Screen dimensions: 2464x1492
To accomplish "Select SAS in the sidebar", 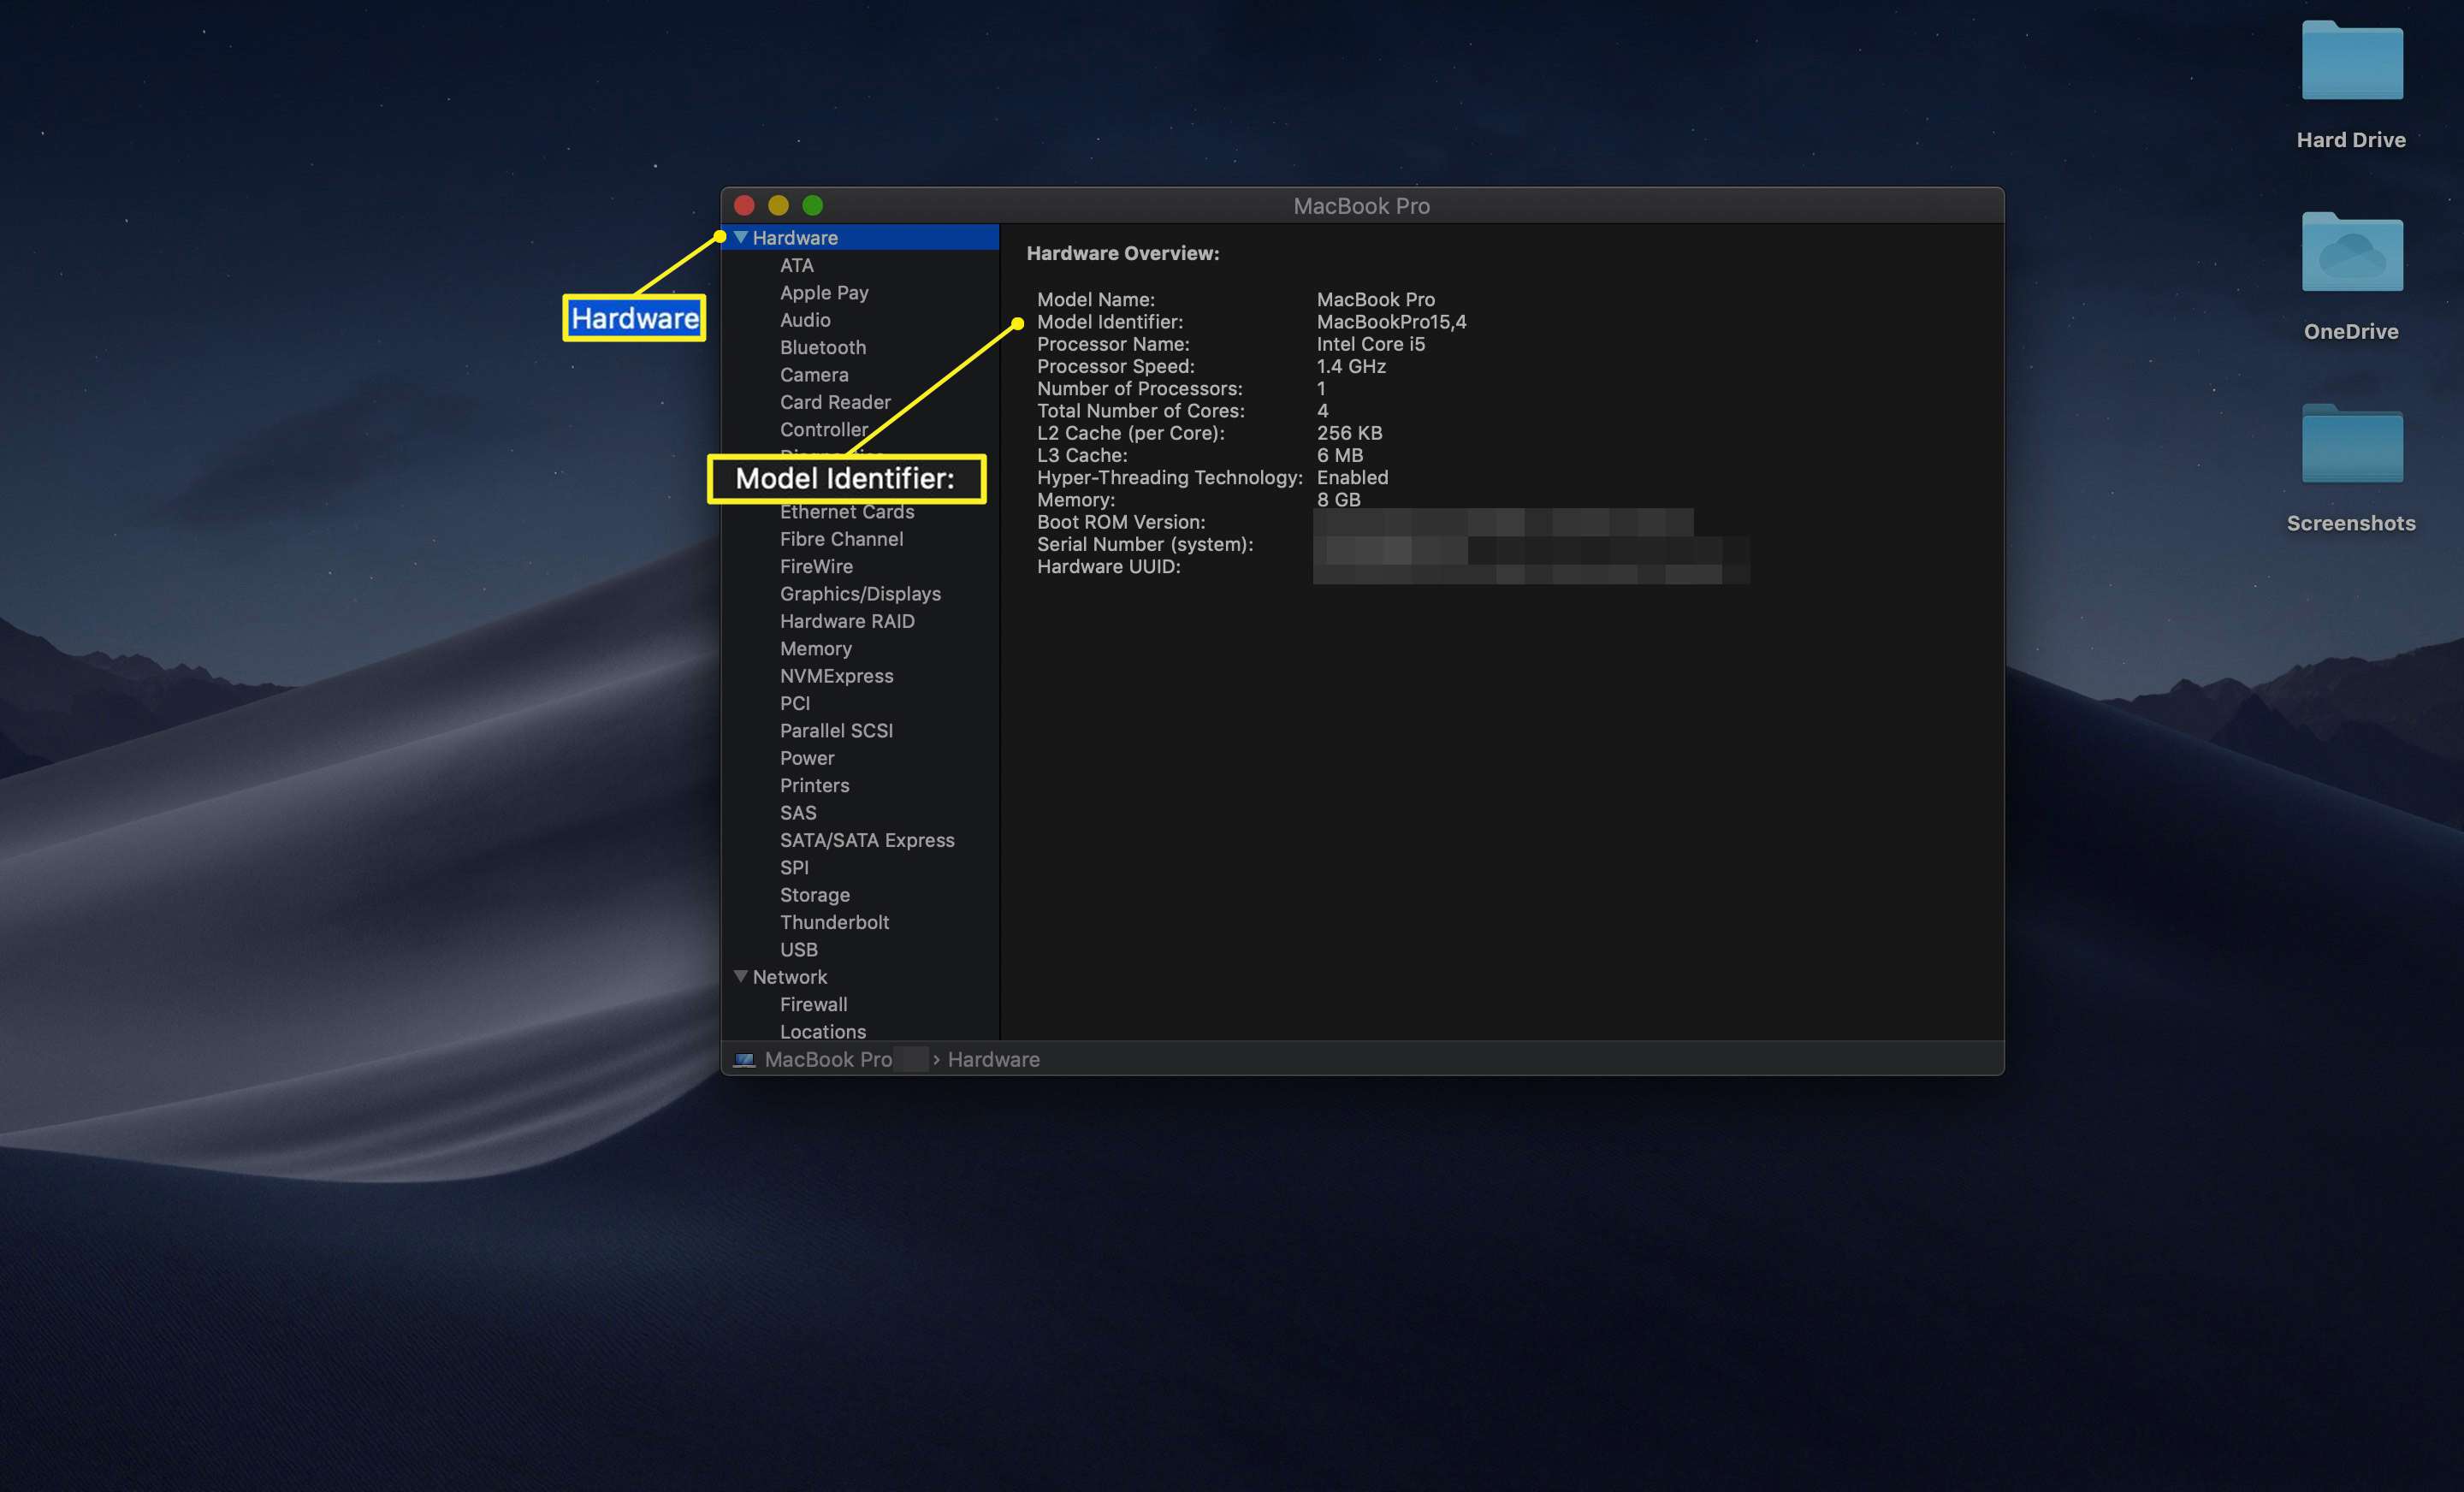I will click(x=798, y=813).
